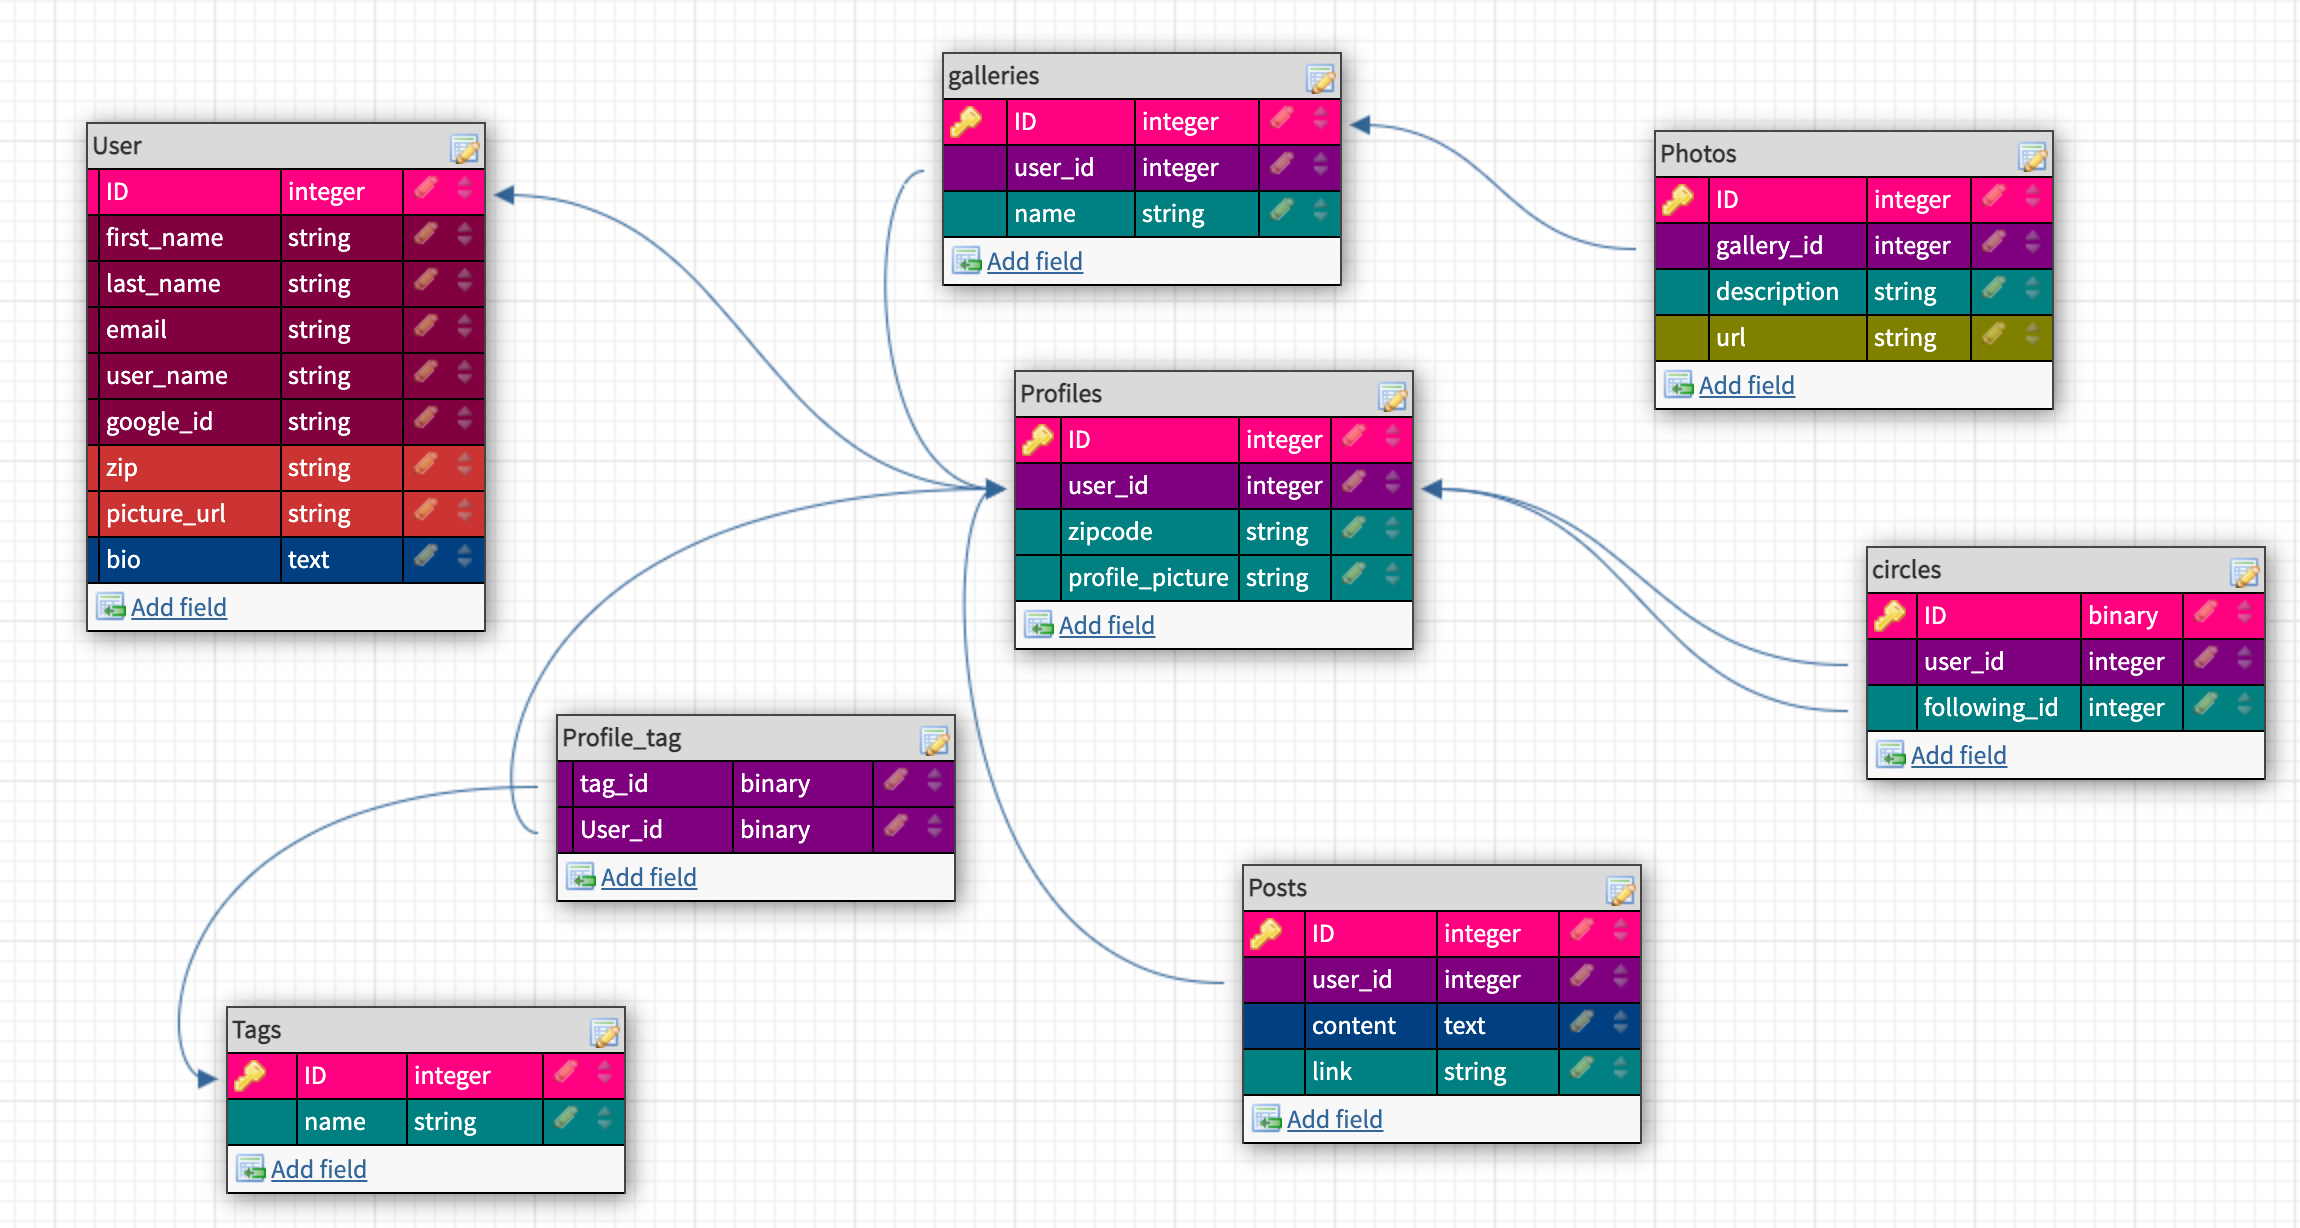The height and width of the screenshot is (1228, 2300).
Task: Click edit icon on Tags table header
Action: coord(604,1033)
